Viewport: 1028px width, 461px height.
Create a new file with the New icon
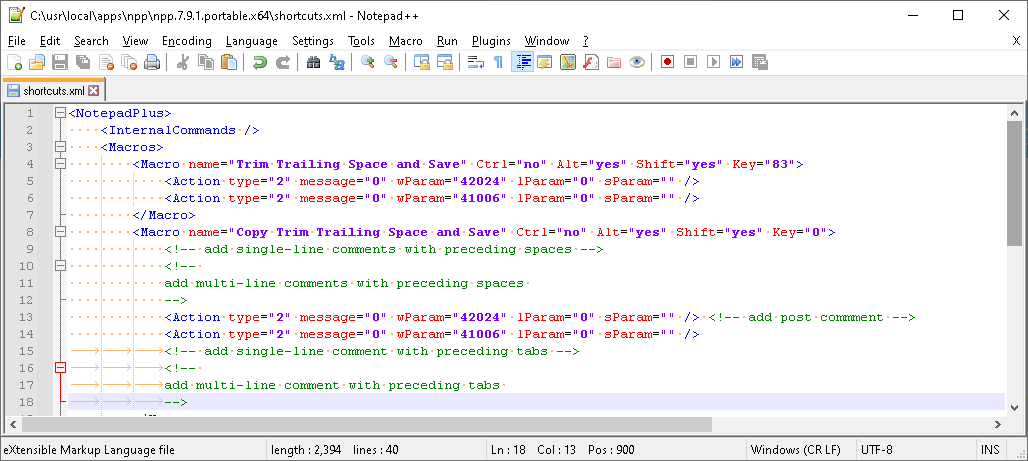tap(14, 62)
